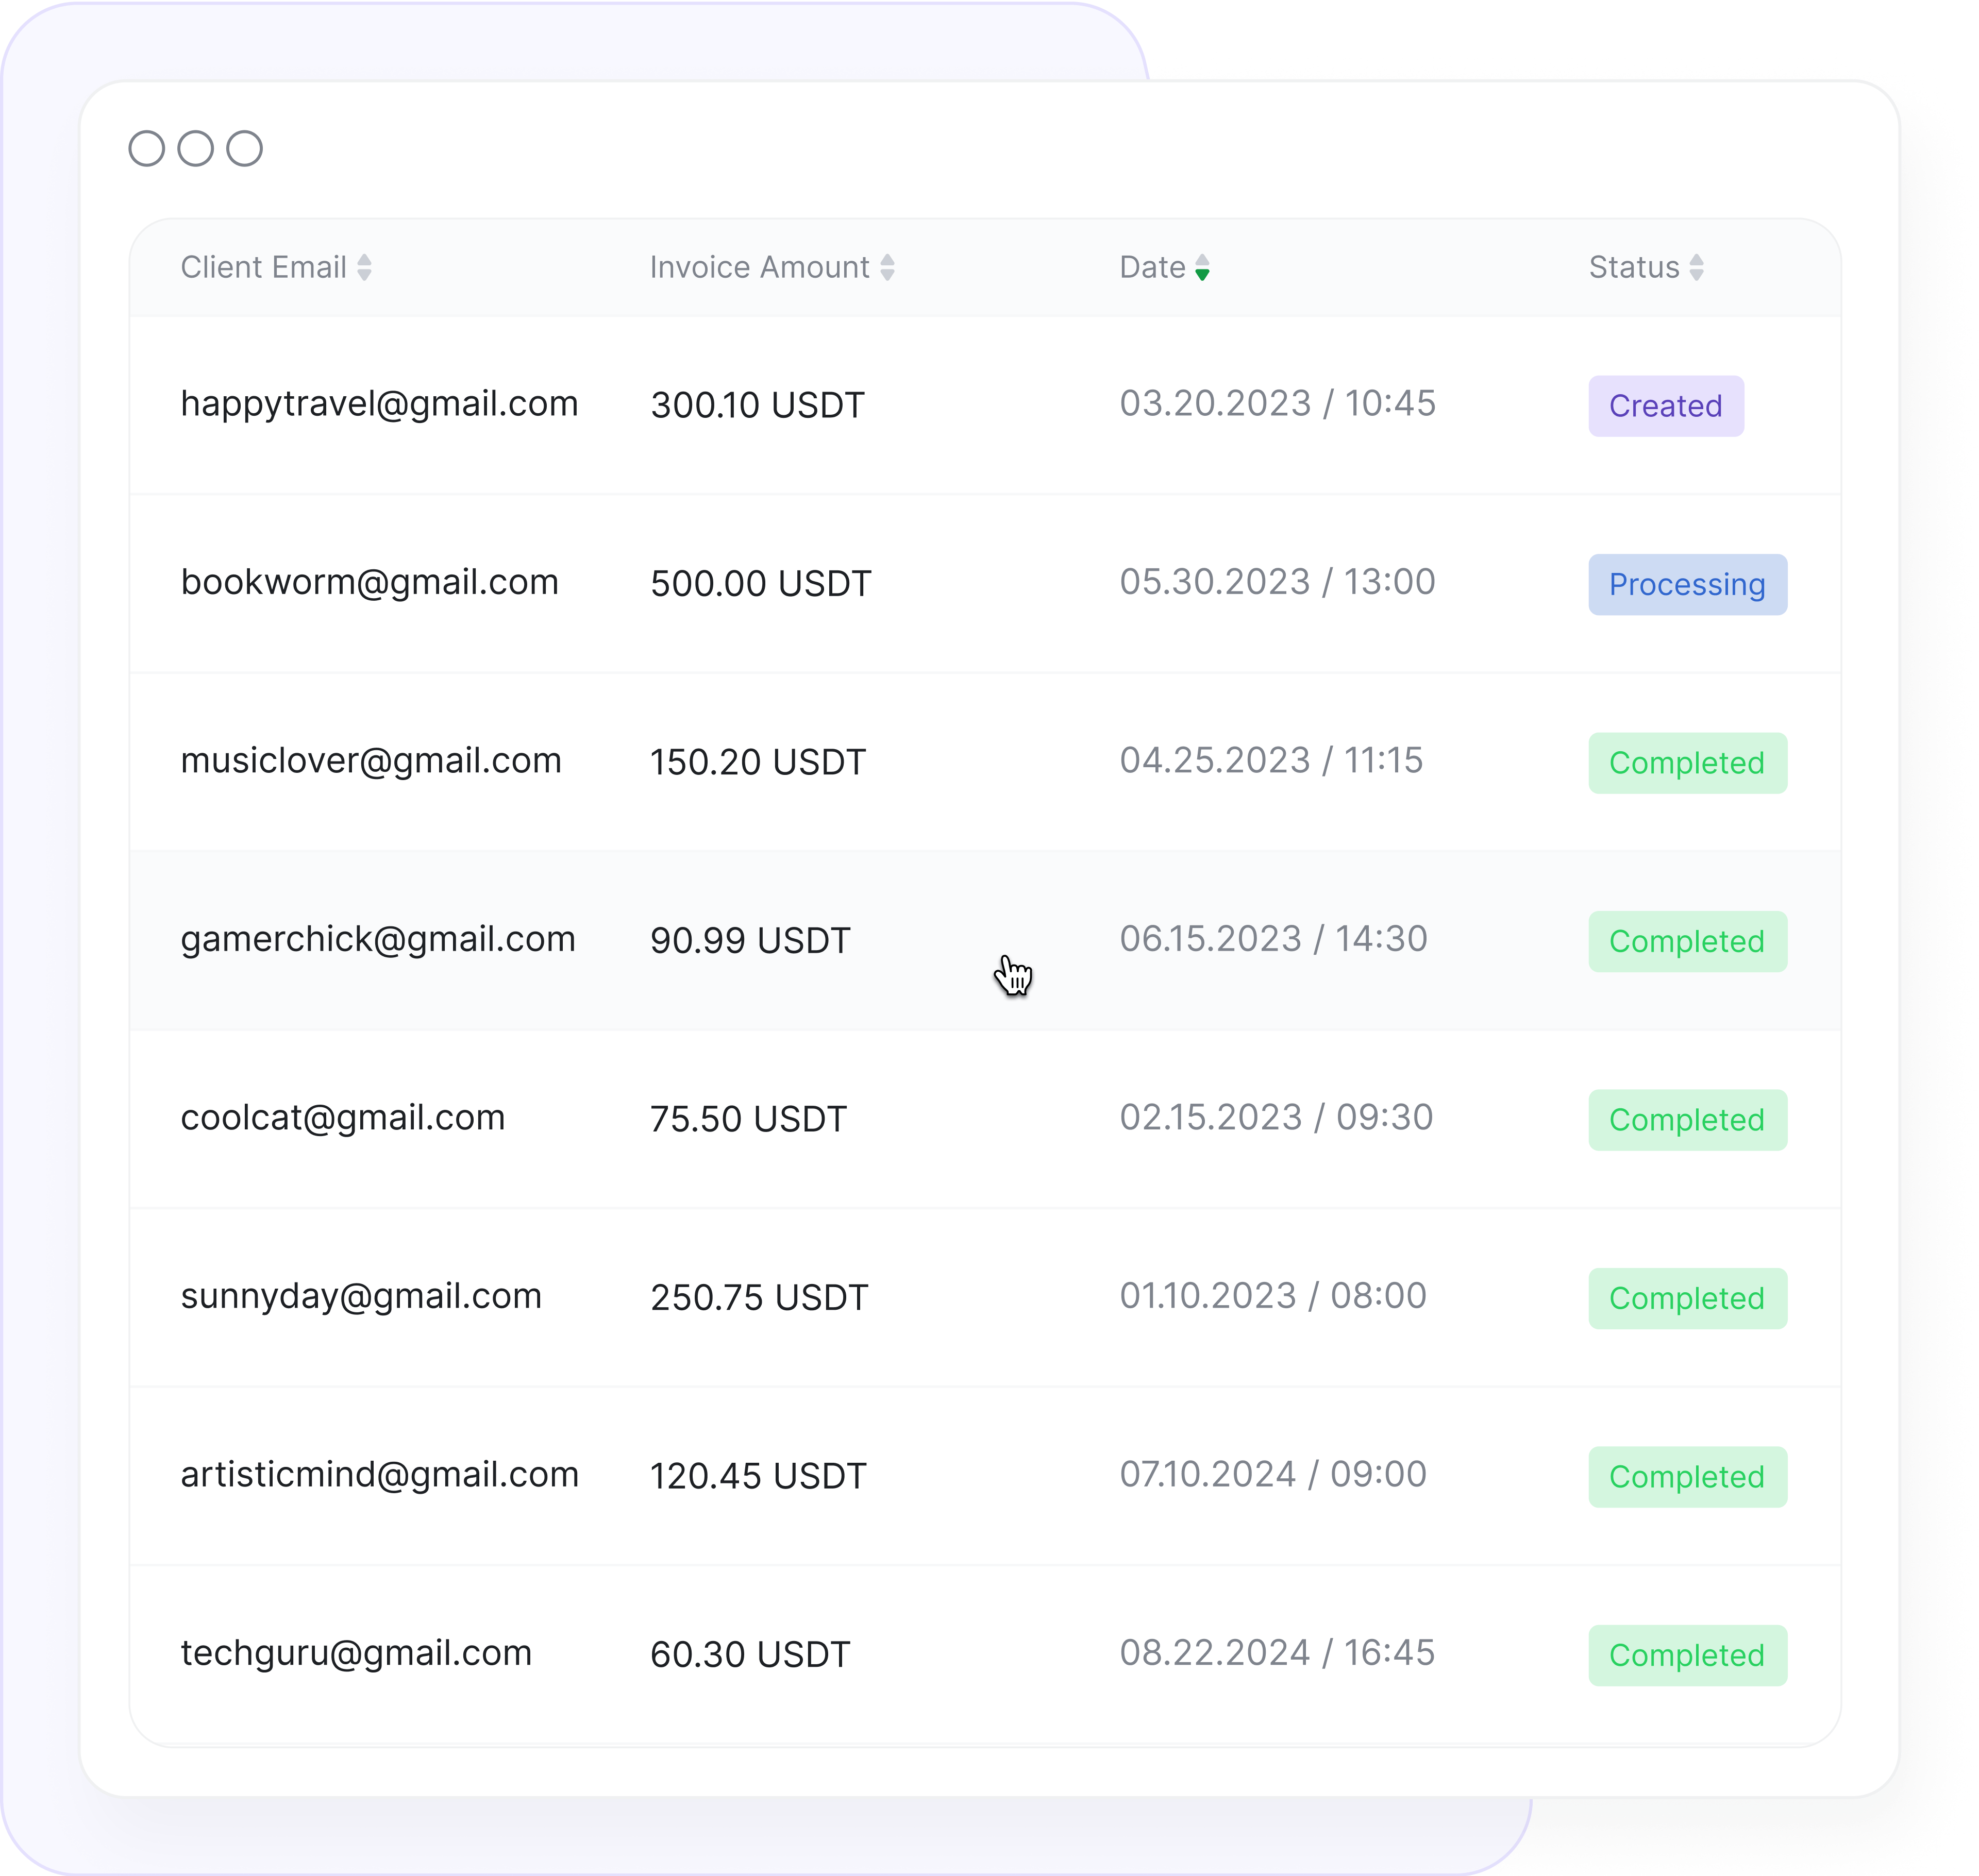The width and height of the screenshot is (1979, 1876).
Task: Click the Created status badge
Action: tap(1665, 406)
